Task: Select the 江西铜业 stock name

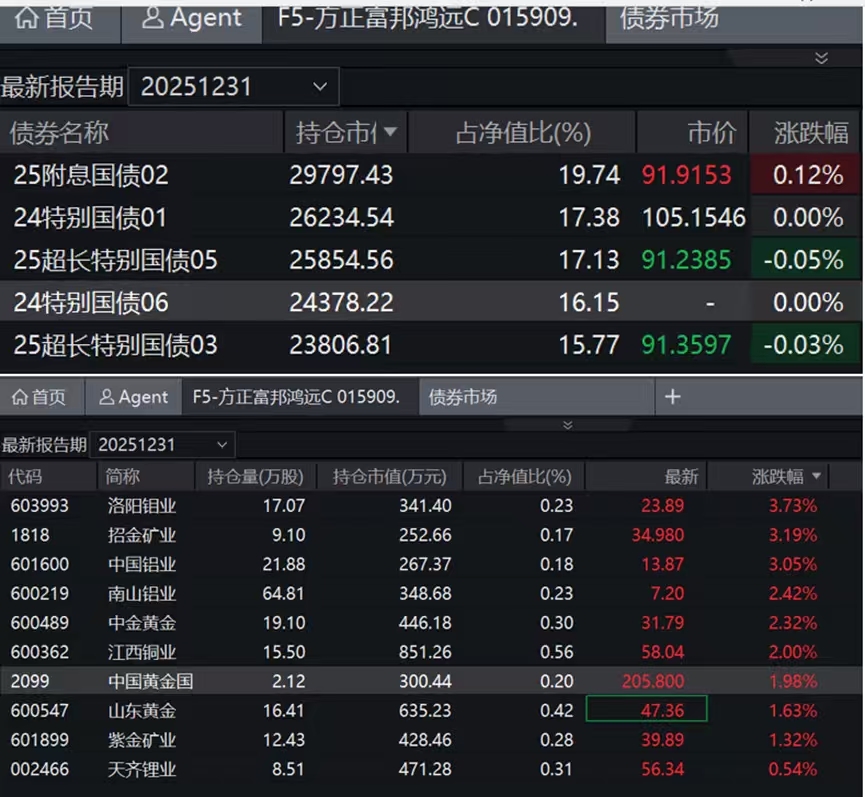Action: (x=142, y=651)
